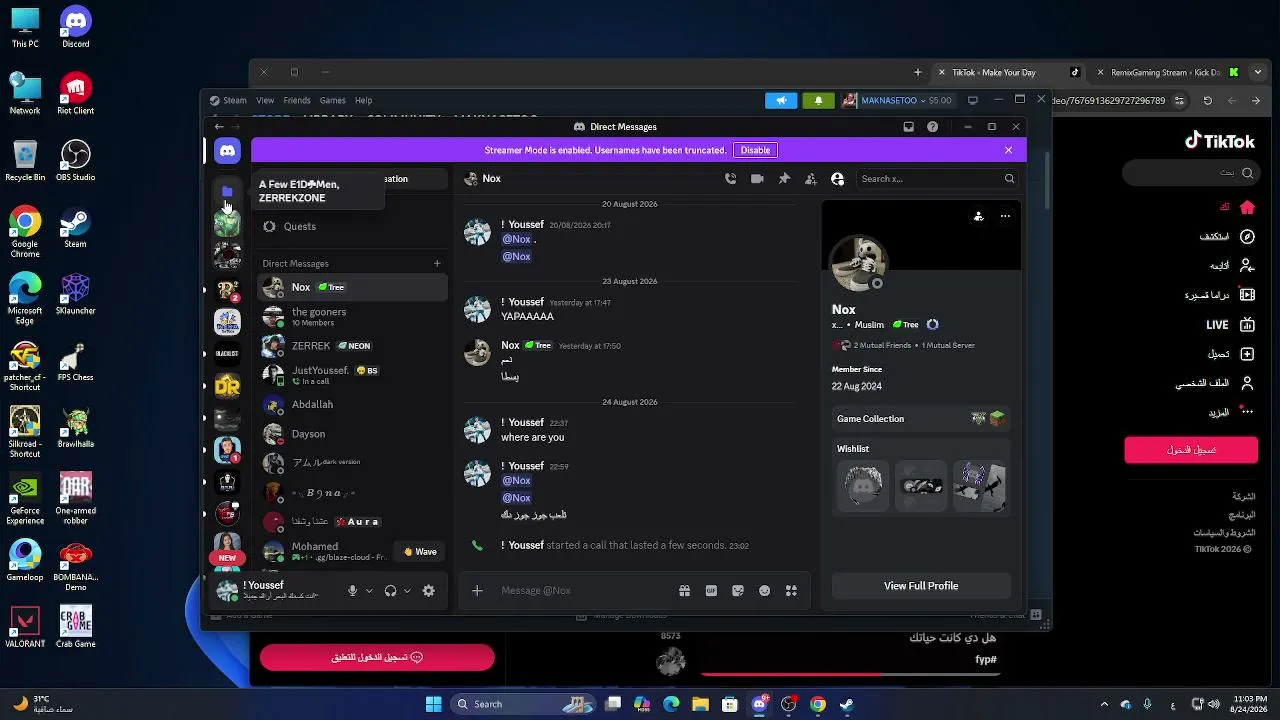The height and width of the screenshot is (720, 1280).
Task: Open Abdallah direct message
Action: (x=352, y=405)
